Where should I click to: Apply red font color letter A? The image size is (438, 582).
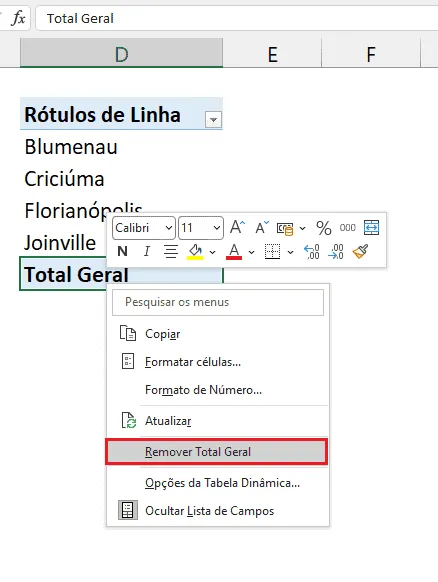(234, 252)
